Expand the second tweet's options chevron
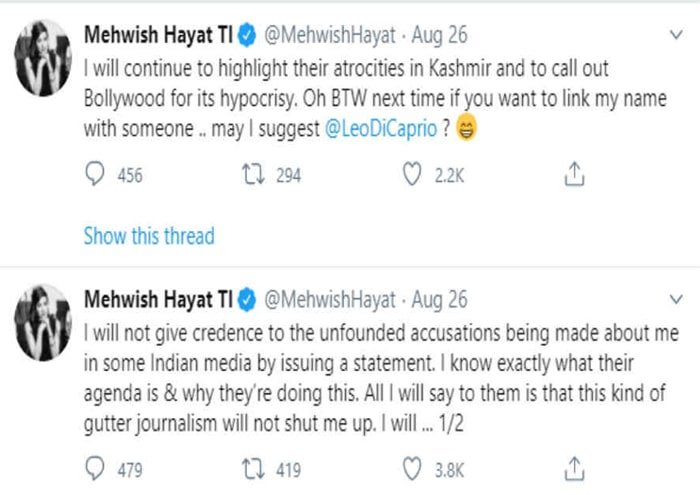Viewport: 700px width, 495px height. [x=673, y=299]
